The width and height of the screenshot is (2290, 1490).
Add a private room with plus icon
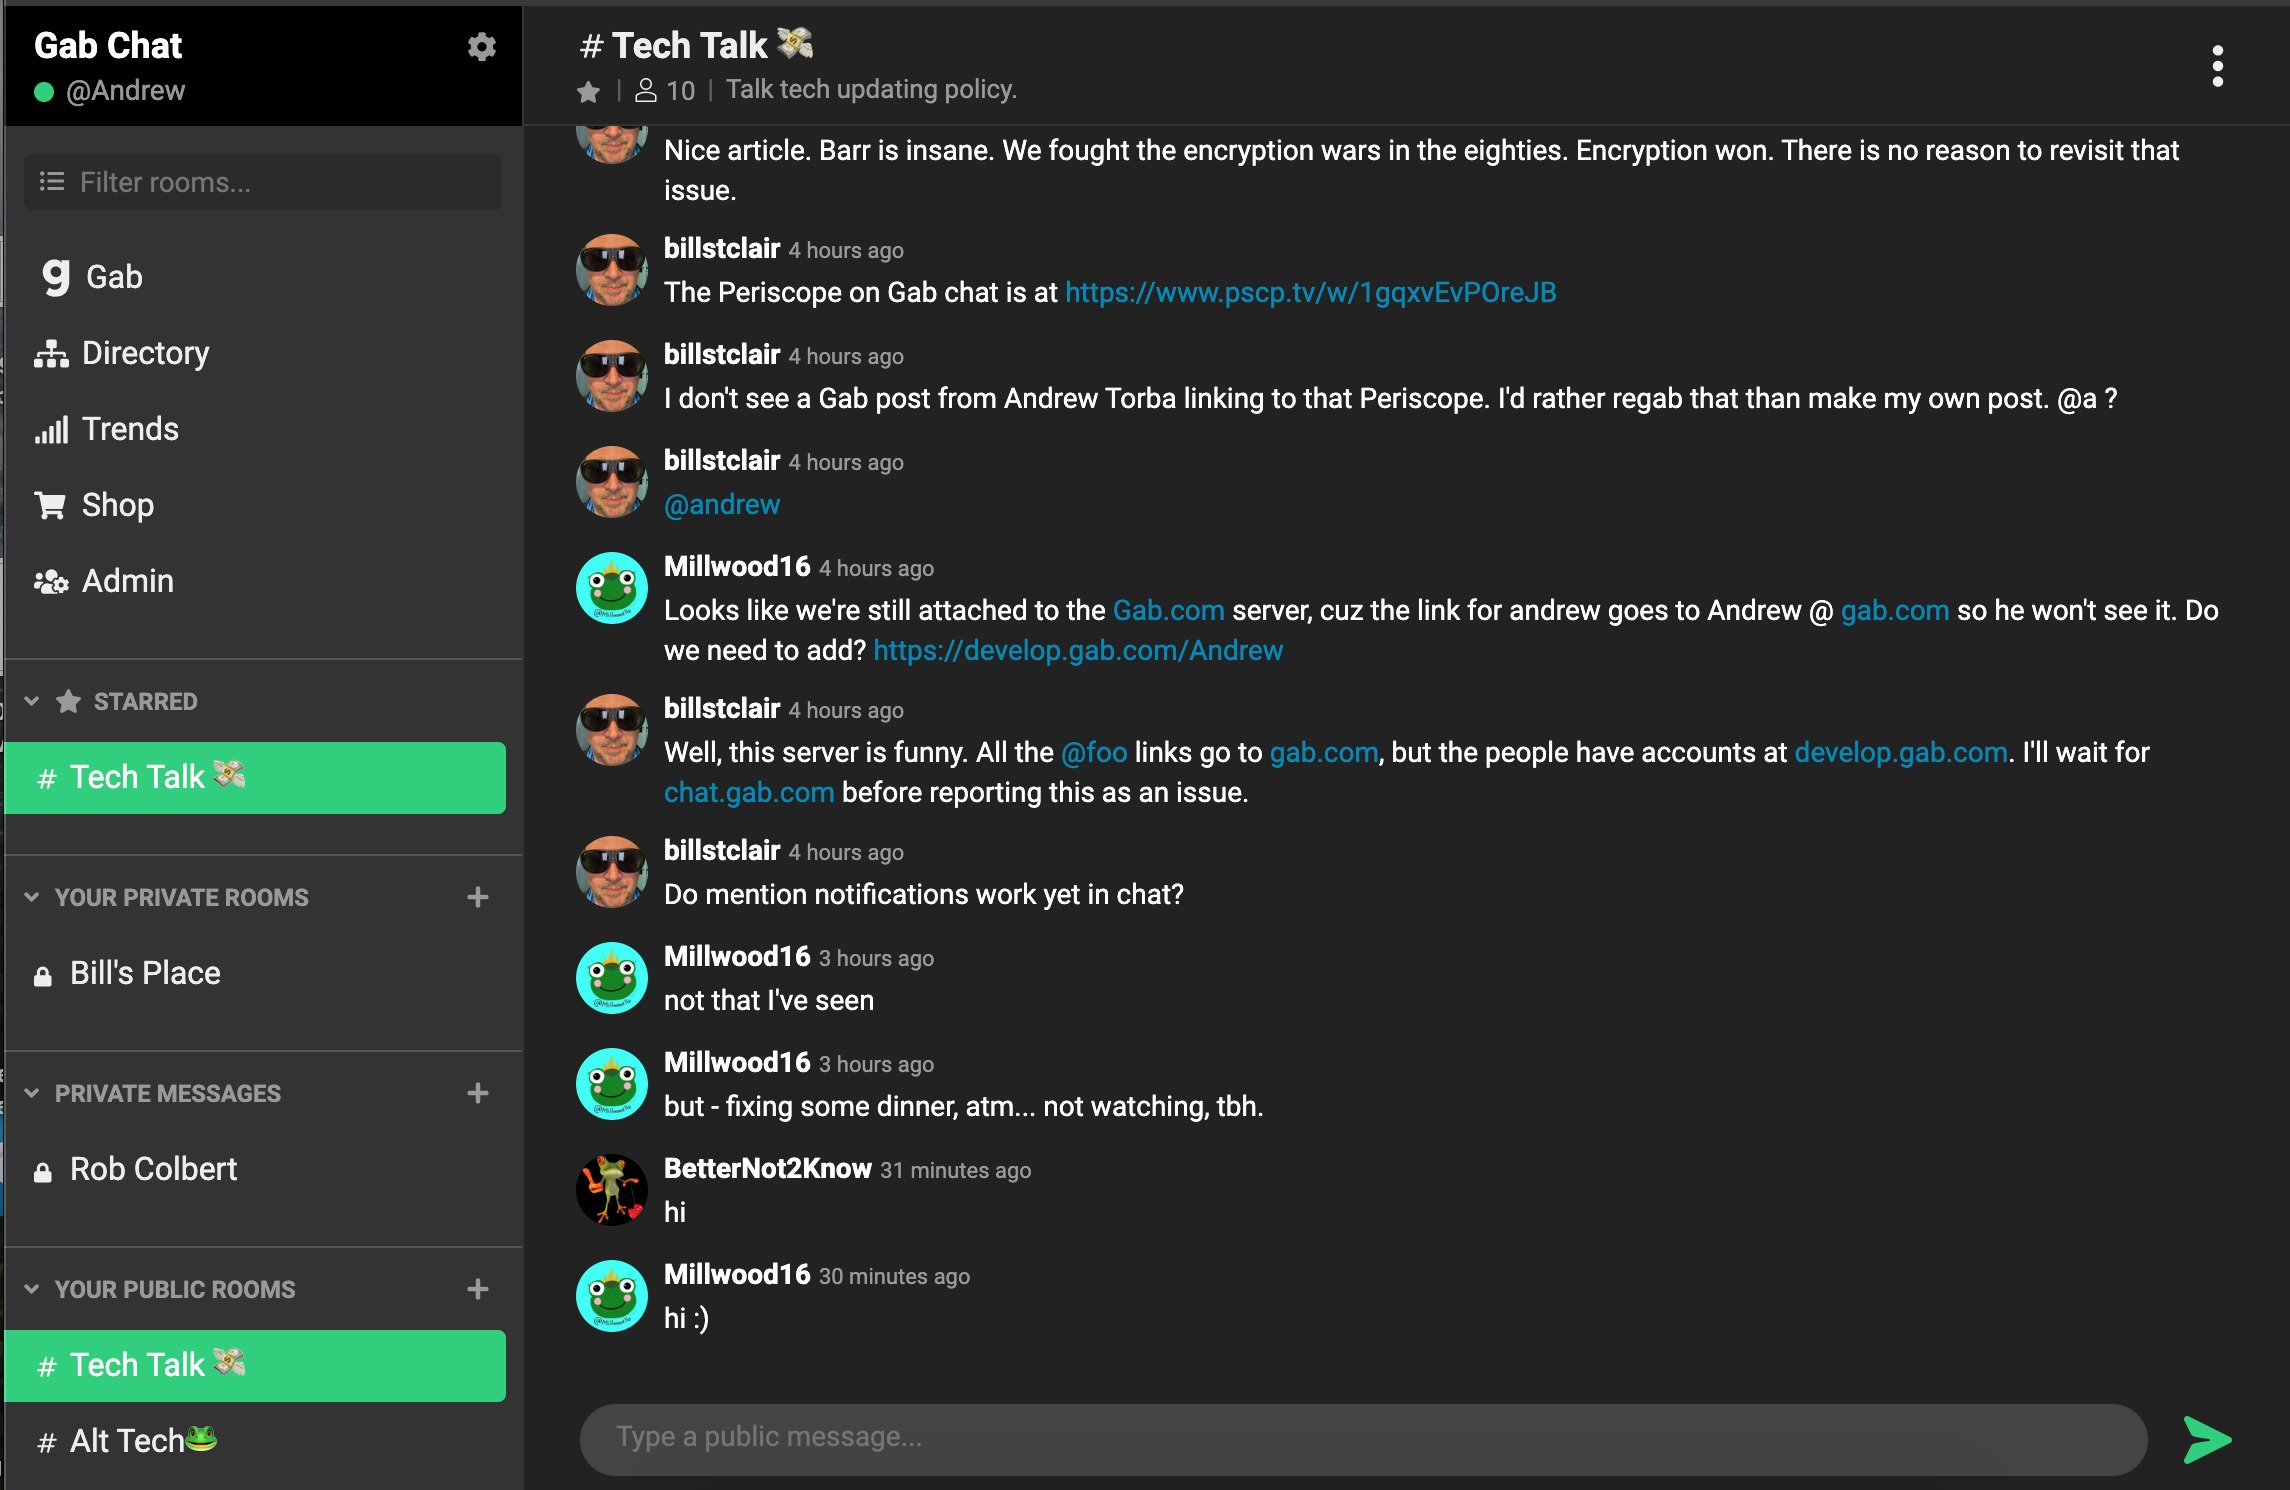(478, 897)
